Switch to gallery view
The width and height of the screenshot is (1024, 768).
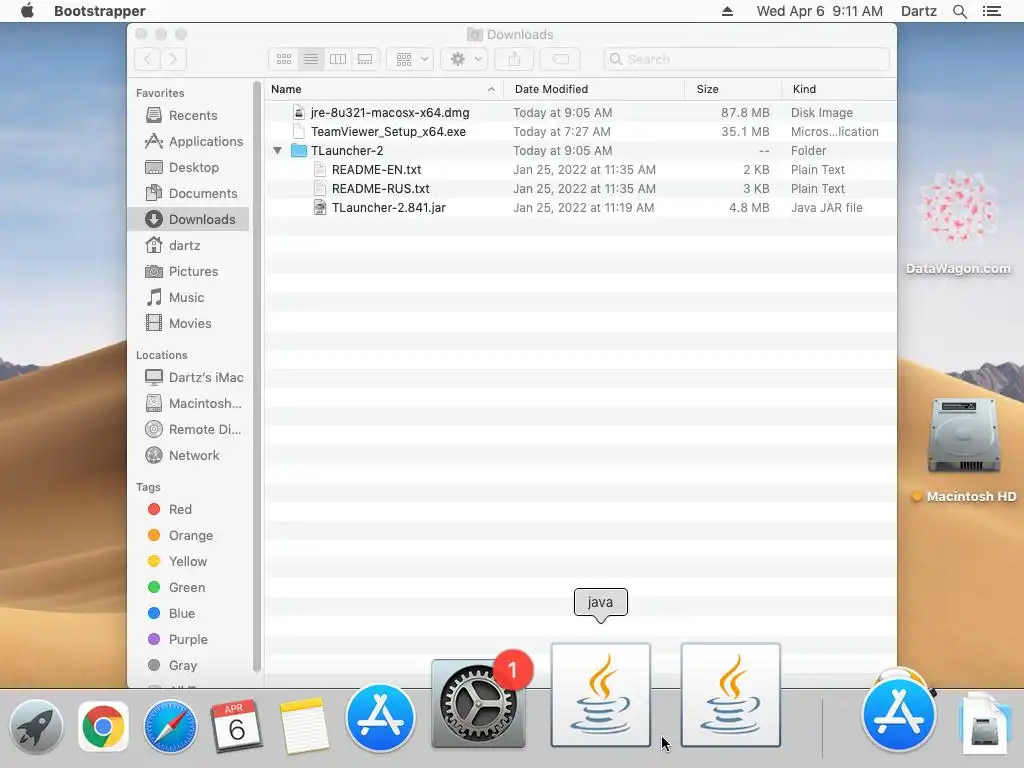365,59
